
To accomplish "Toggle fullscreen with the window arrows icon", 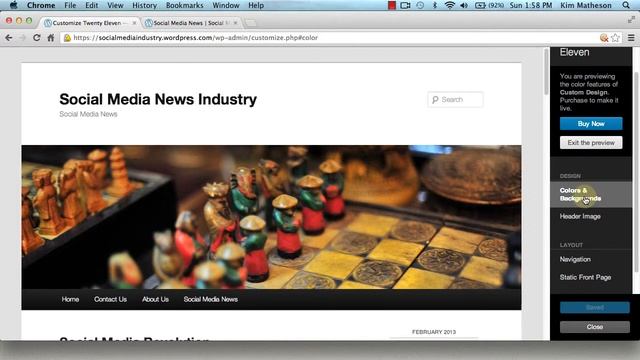I will click(x=631, y=19).
